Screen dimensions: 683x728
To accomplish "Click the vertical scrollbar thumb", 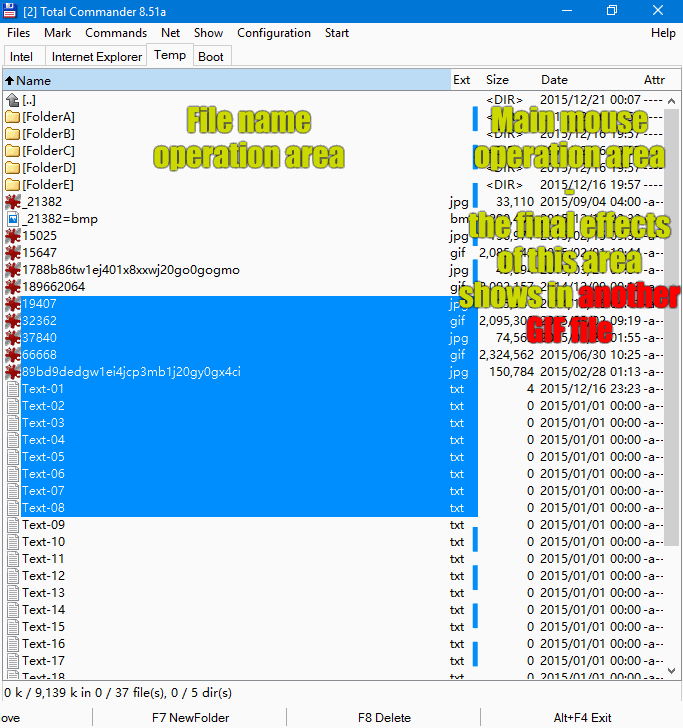I will click(x=671, y=327).
